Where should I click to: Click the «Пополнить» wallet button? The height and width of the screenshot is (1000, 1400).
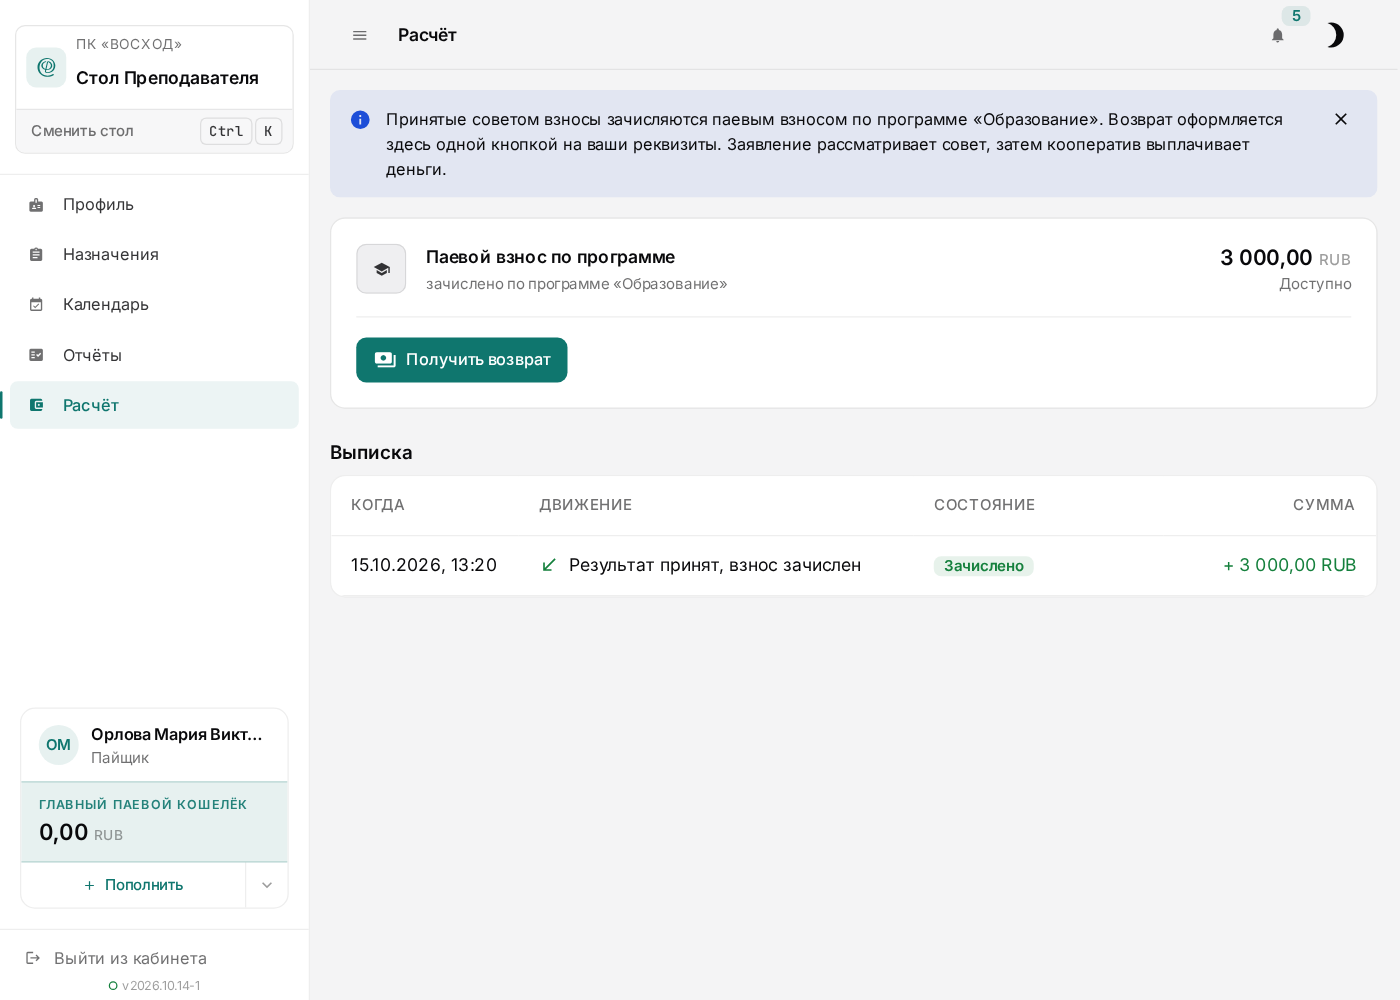click(x=133, y=885)
